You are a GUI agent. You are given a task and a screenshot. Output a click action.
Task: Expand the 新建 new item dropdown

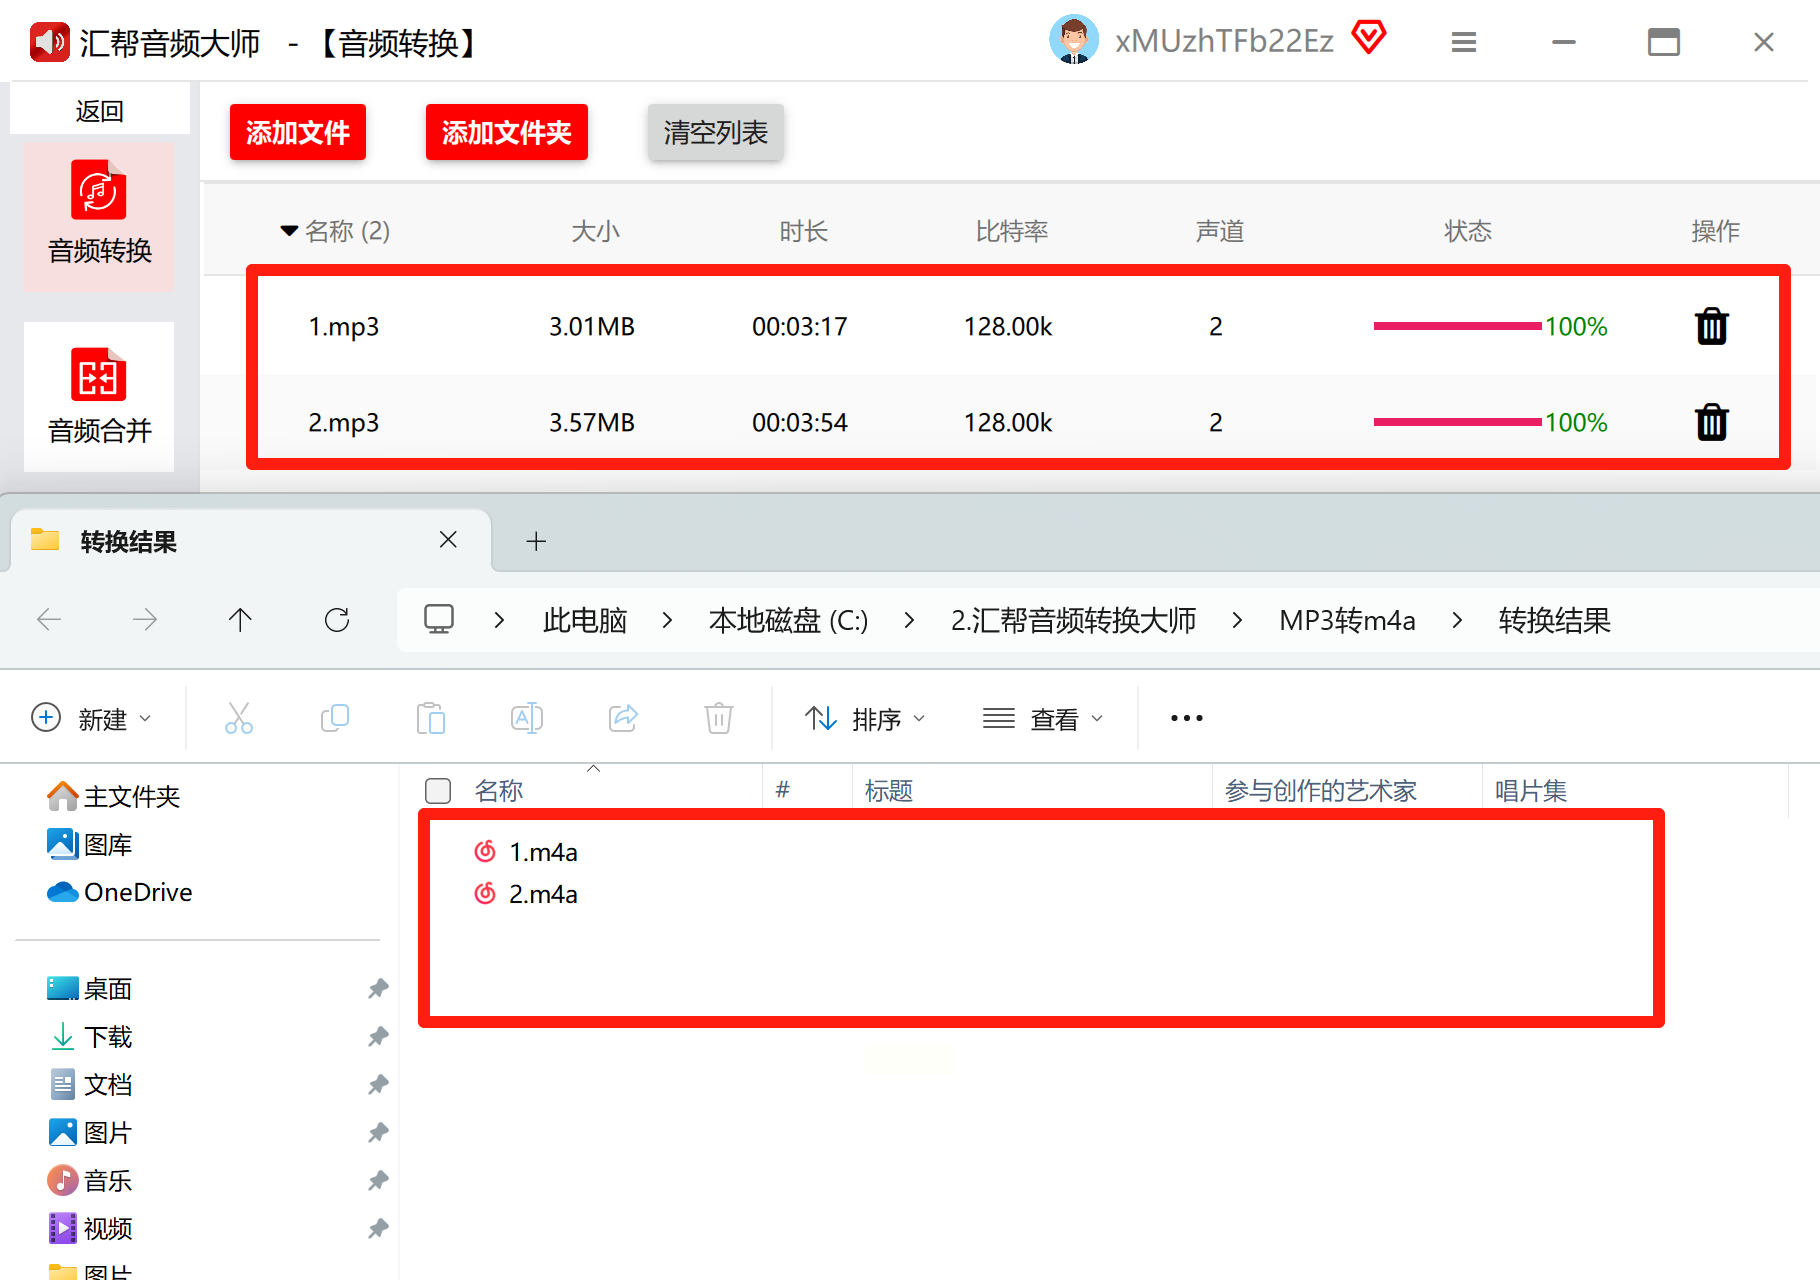[x=92, y=718]
